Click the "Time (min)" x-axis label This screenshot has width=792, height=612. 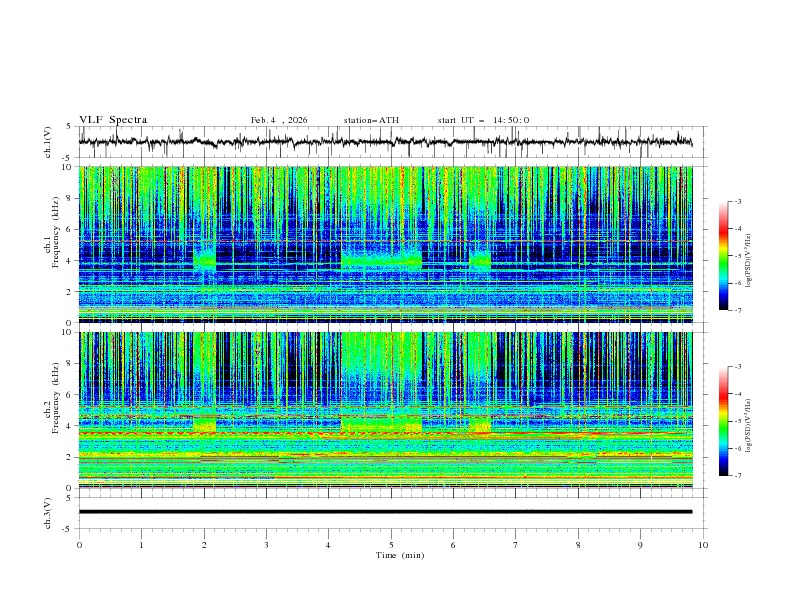400,555
